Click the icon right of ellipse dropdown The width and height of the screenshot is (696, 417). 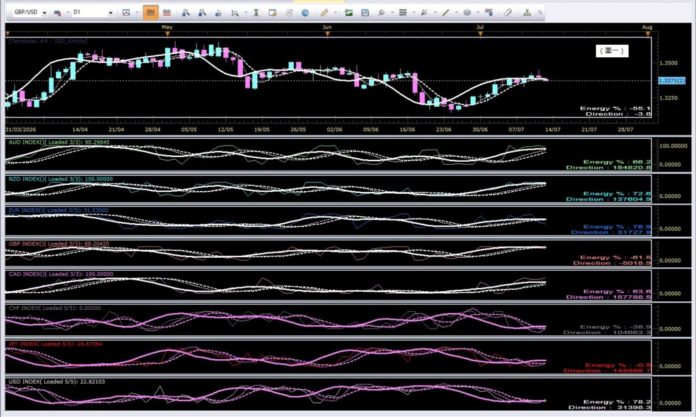coord(489,13)
